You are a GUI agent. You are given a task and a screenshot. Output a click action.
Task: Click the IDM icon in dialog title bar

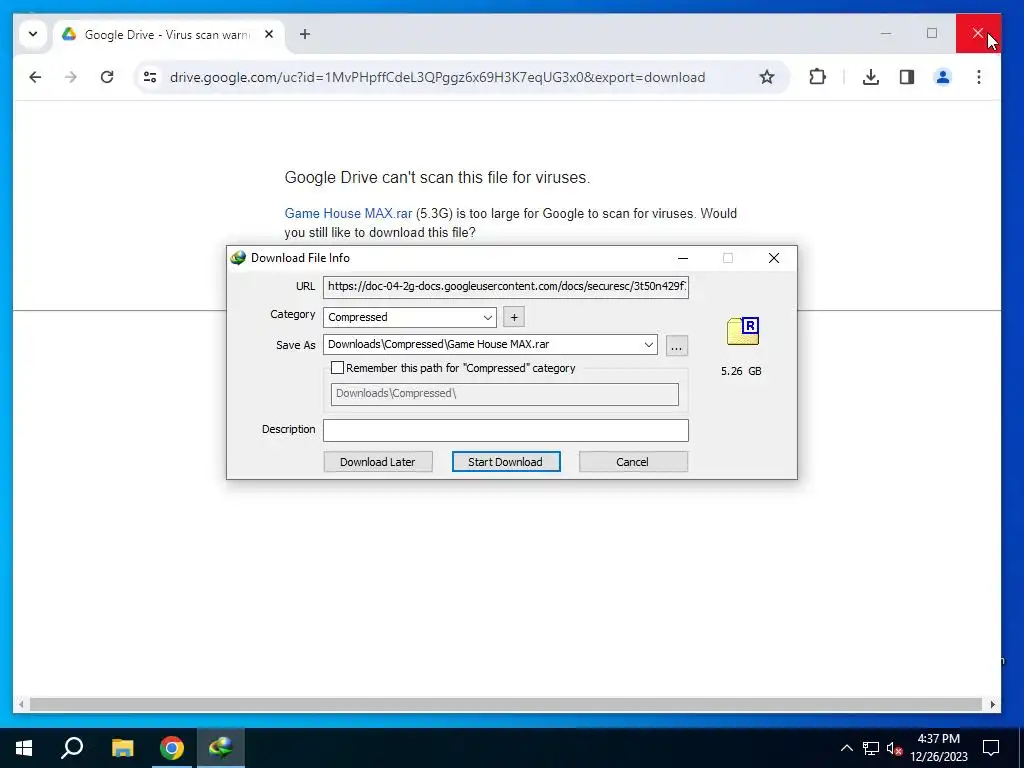tap(238, 258)
